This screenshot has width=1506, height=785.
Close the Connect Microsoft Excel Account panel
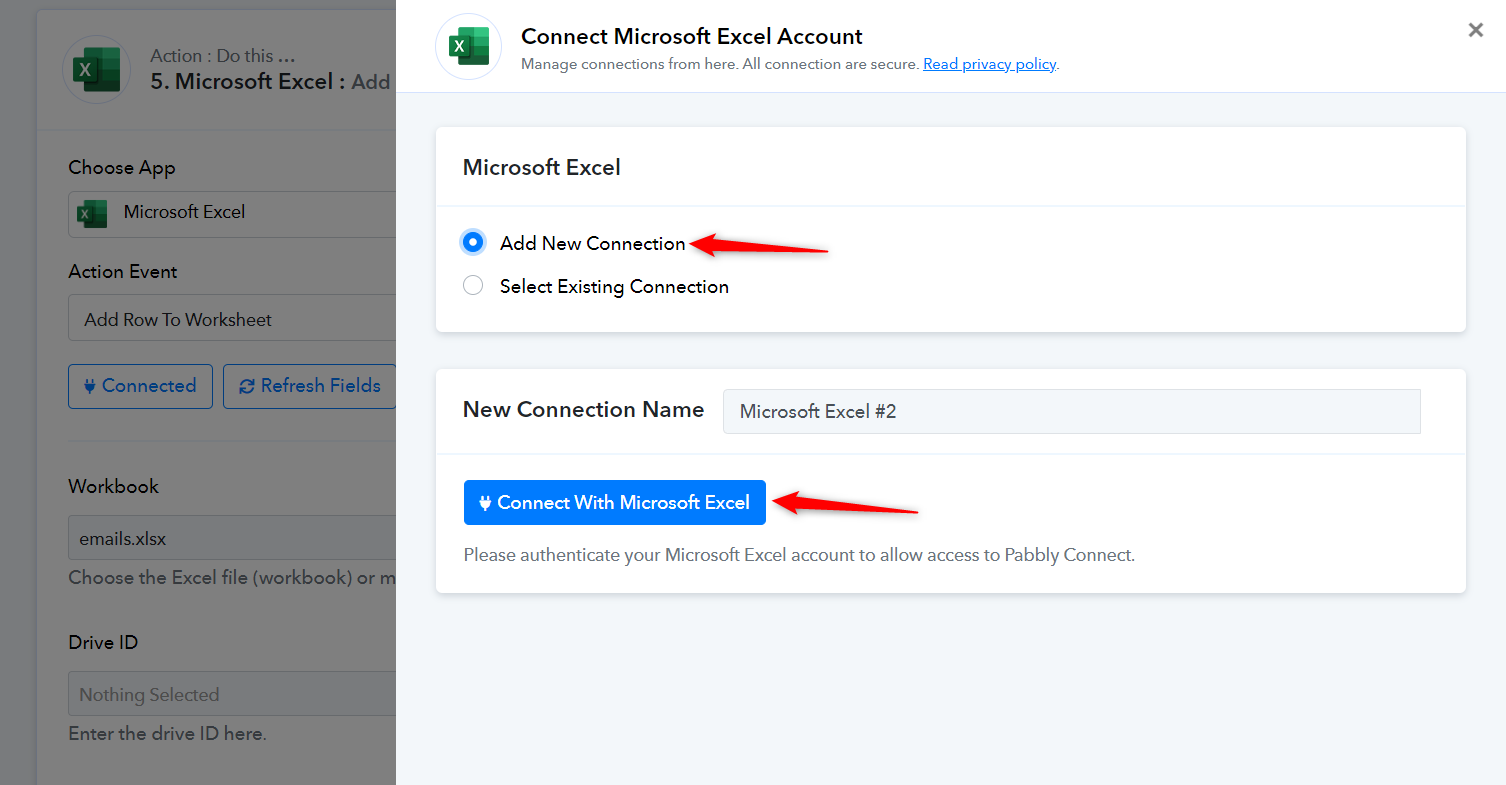(1475, 30)
